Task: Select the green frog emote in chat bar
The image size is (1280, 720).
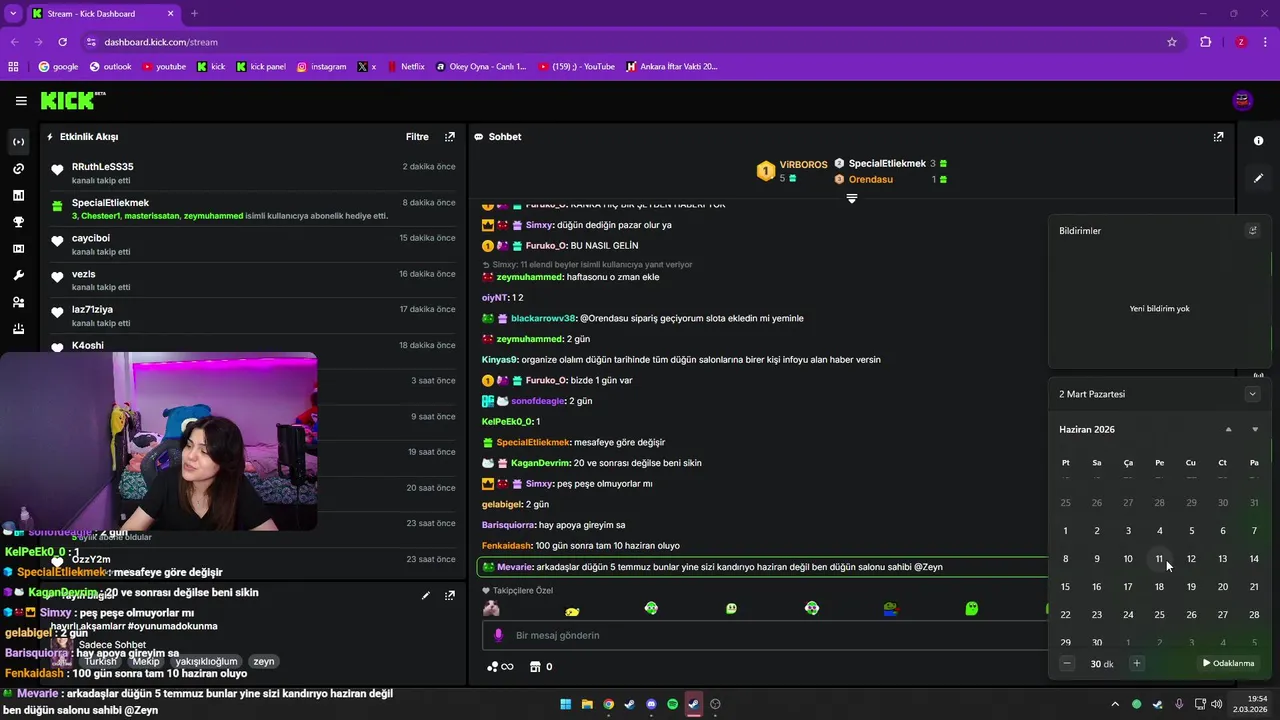Action: coord(971,608)
